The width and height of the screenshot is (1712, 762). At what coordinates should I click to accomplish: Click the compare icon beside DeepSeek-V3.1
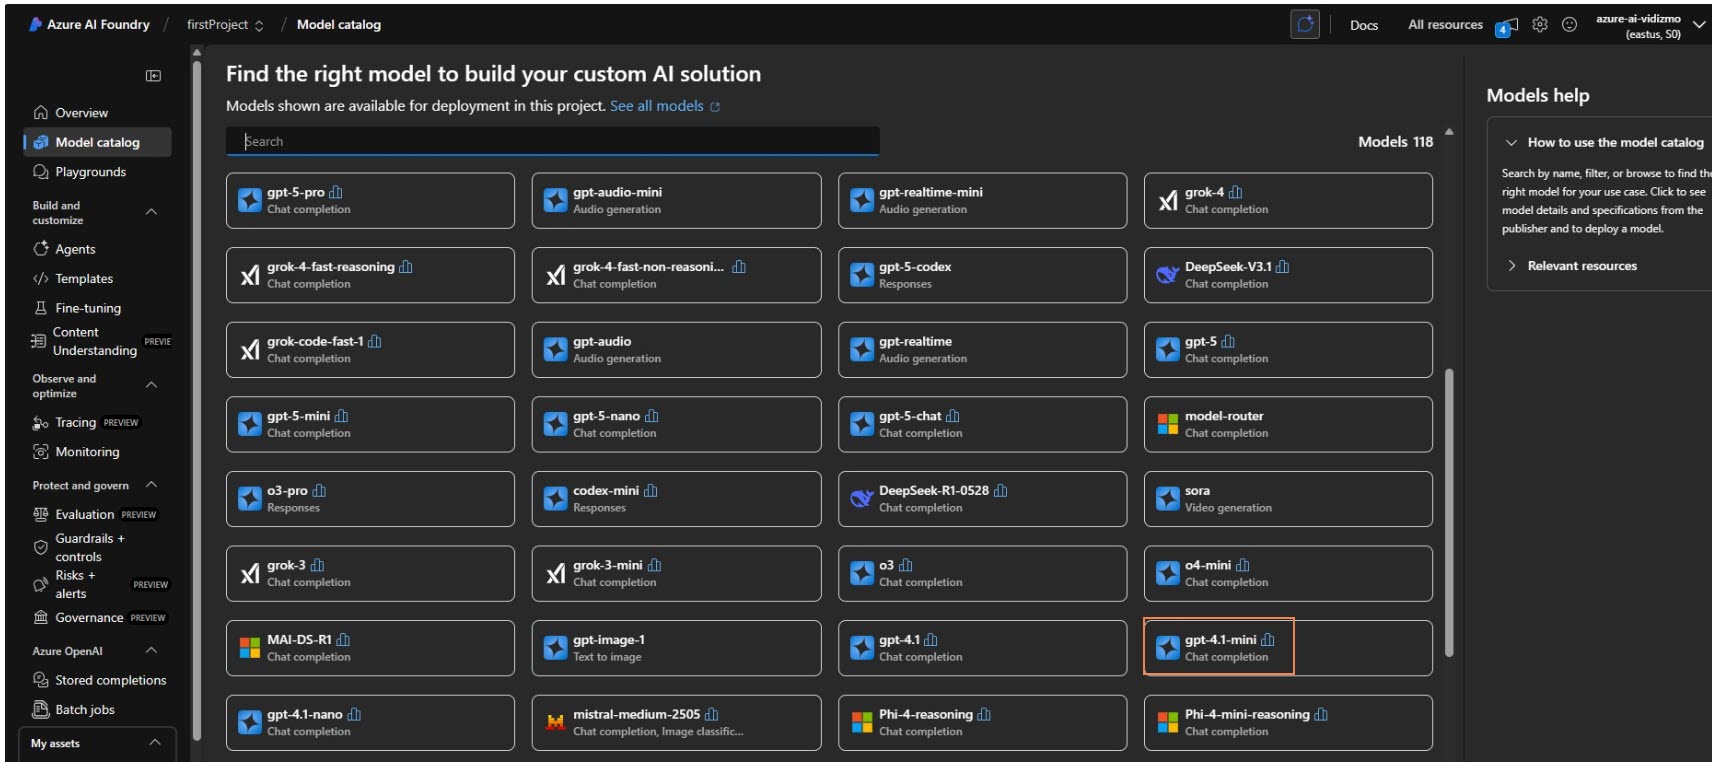coord(1283,267)
